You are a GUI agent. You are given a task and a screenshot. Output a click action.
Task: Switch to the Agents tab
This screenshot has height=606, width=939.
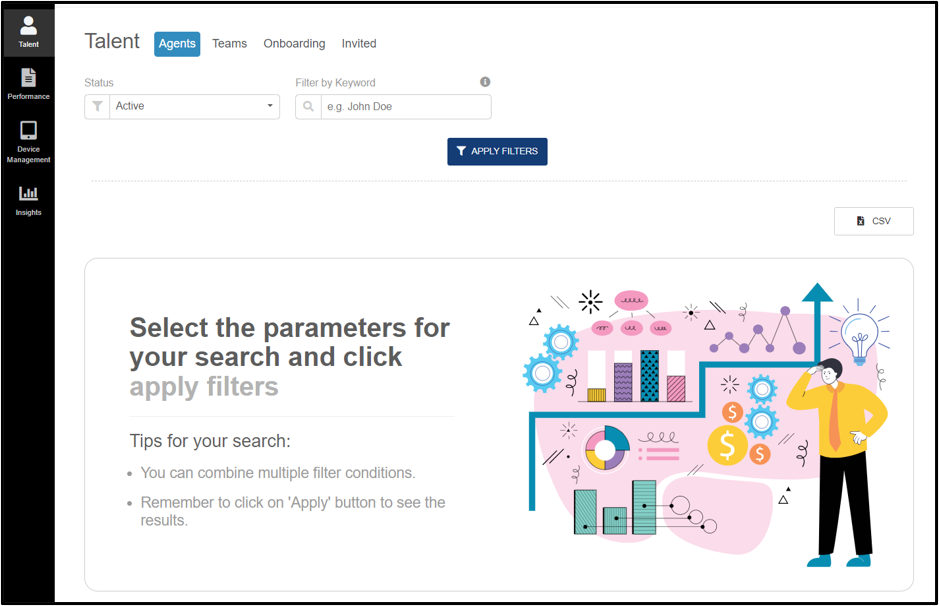pyautogui.click(x=177, y=44)
